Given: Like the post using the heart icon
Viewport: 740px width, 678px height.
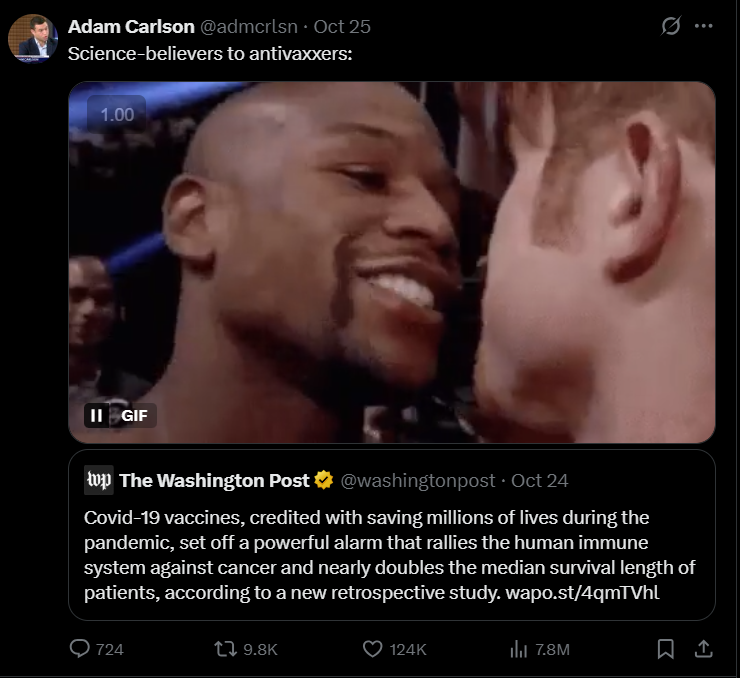Looking at the screenshot, I should tap(372, 649).
